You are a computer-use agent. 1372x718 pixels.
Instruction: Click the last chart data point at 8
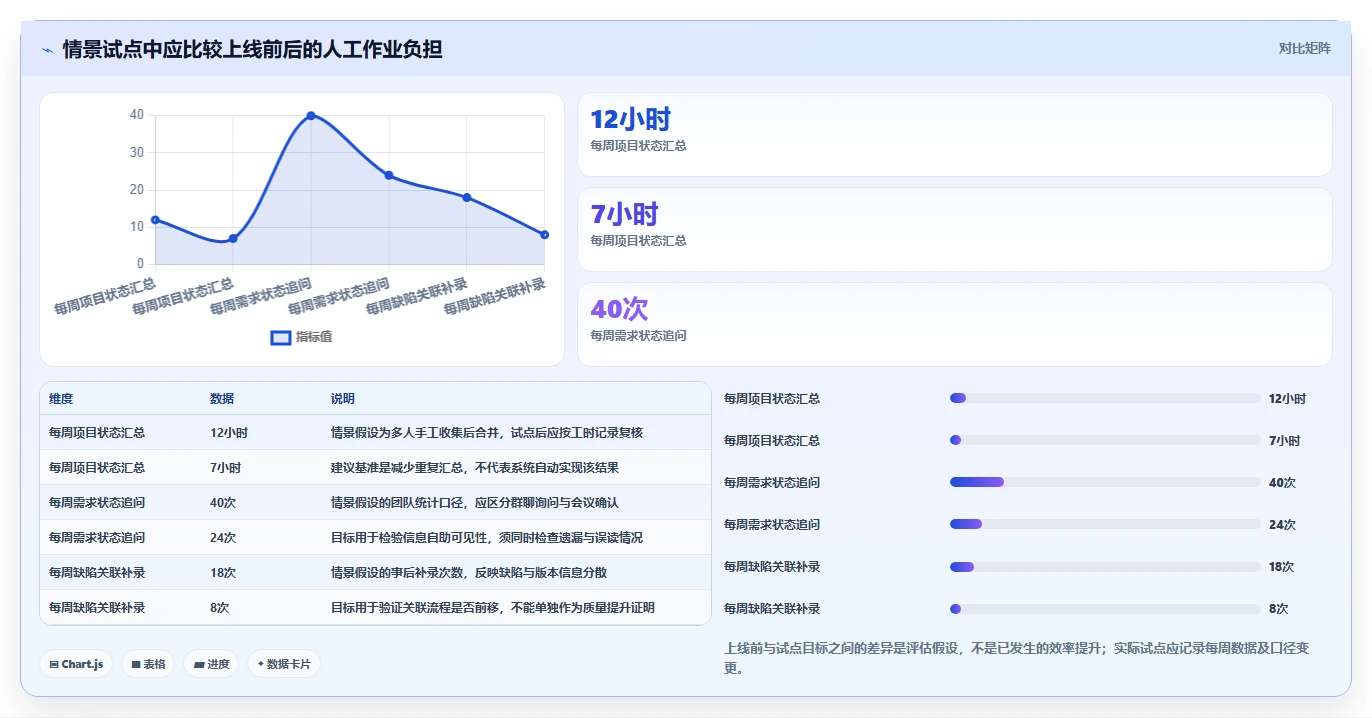pos(545,235)
